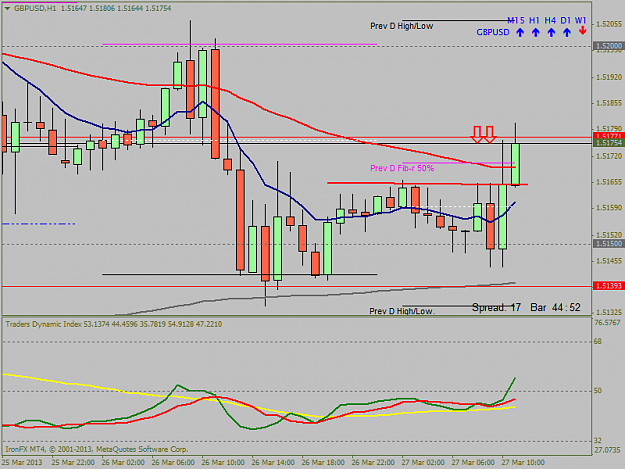Click the IronFX MT4 copyright text
Viewport: 625px width, 469px height.
(x=96, y=449)
